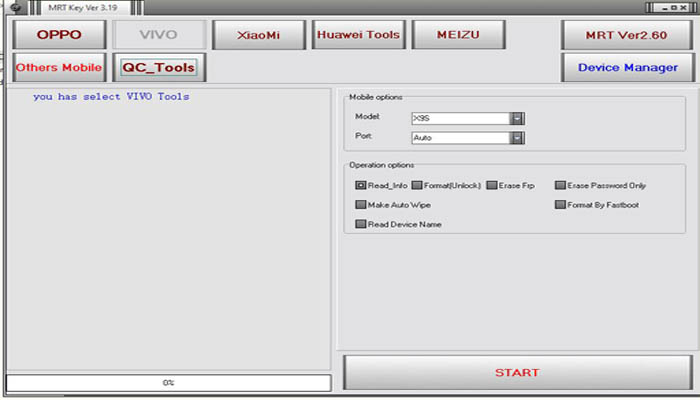Select the VIVO tools button
The height and width of the screenshot is (400, 700).
point(159,34)
